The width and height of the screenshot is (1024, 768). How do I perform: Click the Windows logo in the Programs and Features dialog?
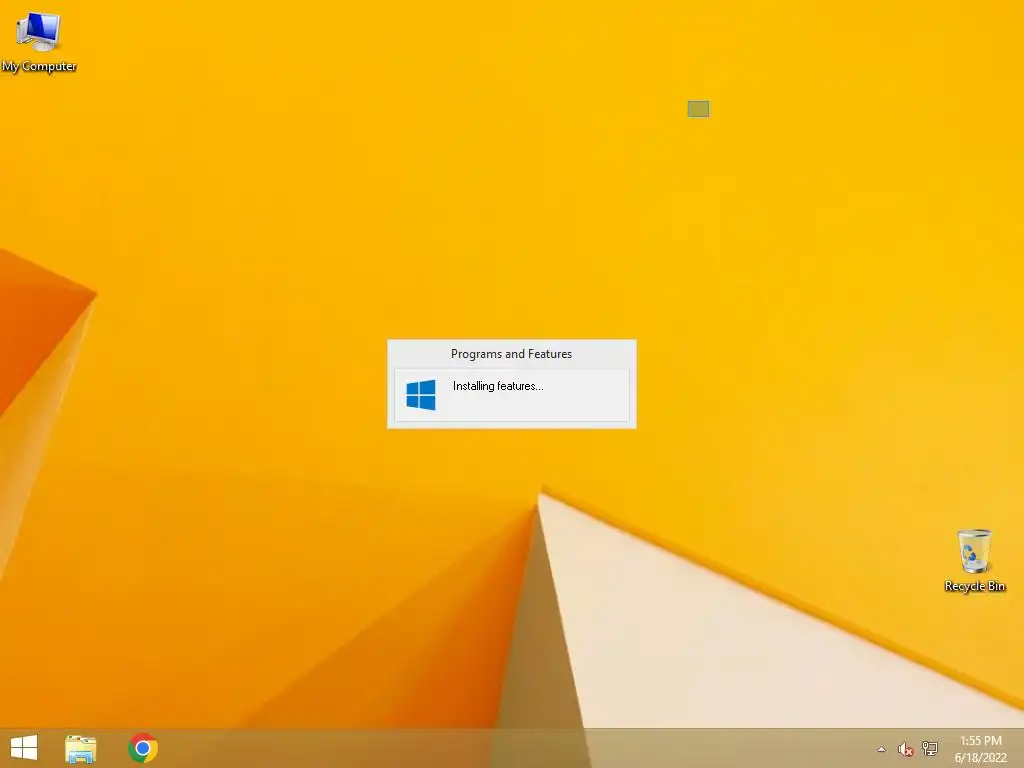[421, 395]
